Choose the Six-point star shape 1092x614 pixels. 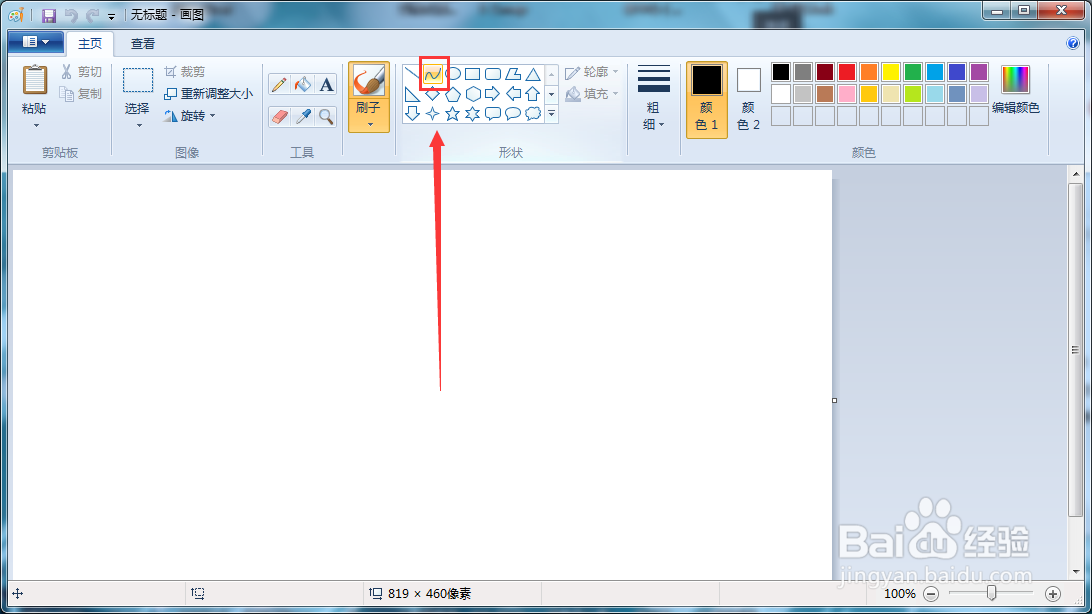pos(473,113)
